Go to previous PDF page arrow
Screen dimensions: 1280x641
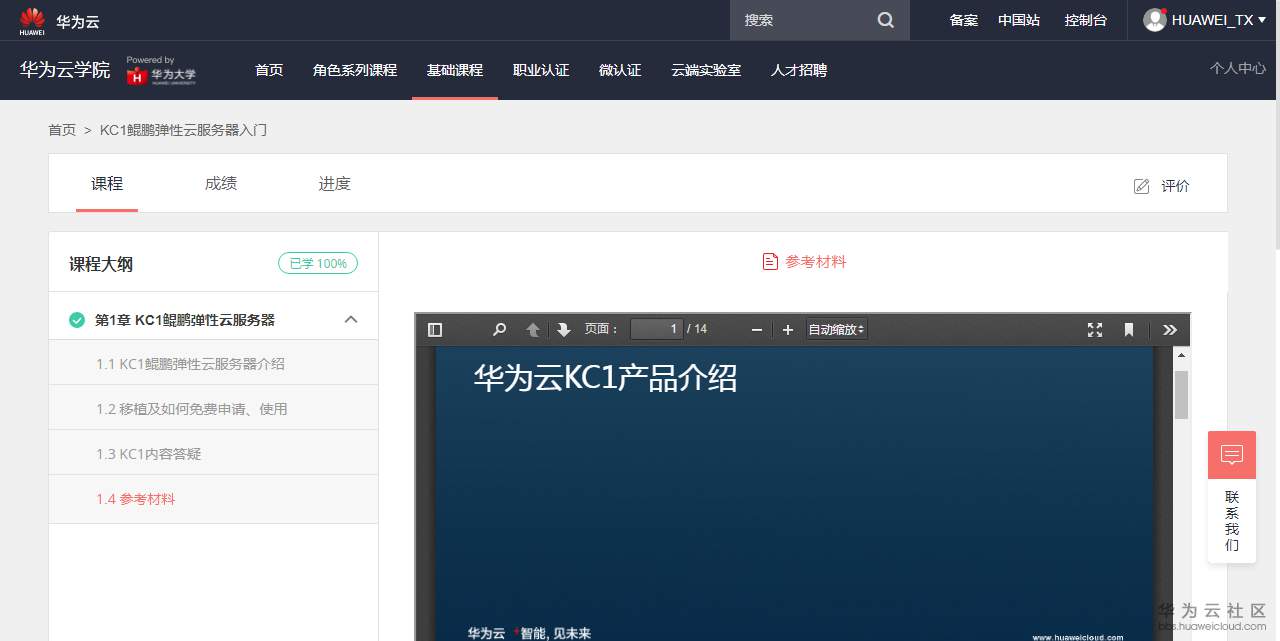click(533, 330)
